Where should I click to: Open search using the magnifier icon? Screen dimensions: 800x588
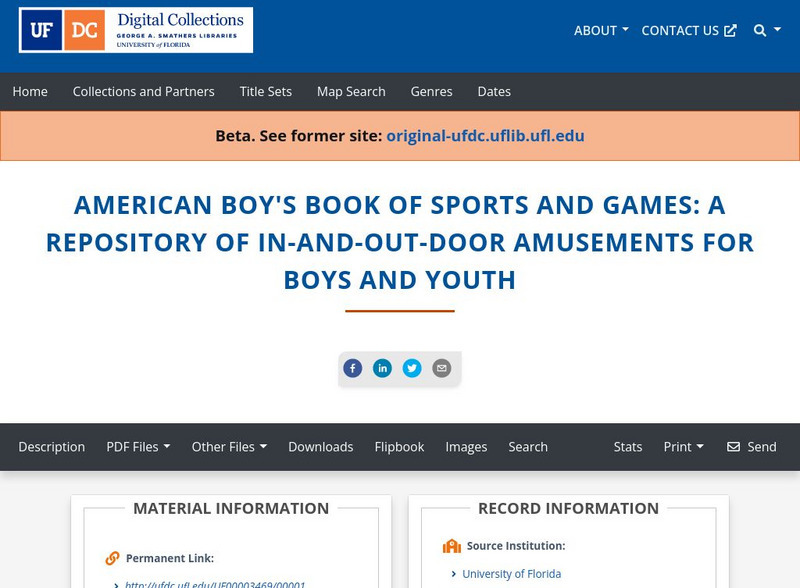click(x=757, y=30)
